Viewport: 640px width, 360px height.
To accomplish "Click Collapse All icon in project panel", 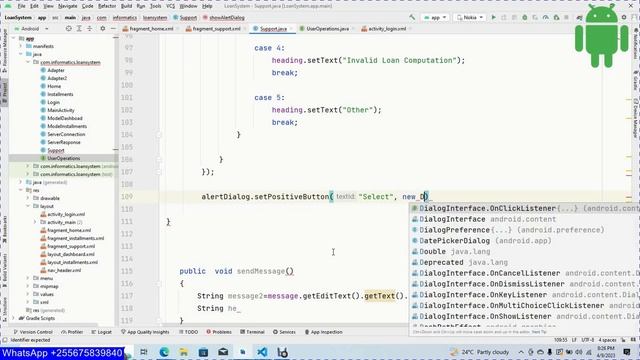I will (x=90, y=29).
